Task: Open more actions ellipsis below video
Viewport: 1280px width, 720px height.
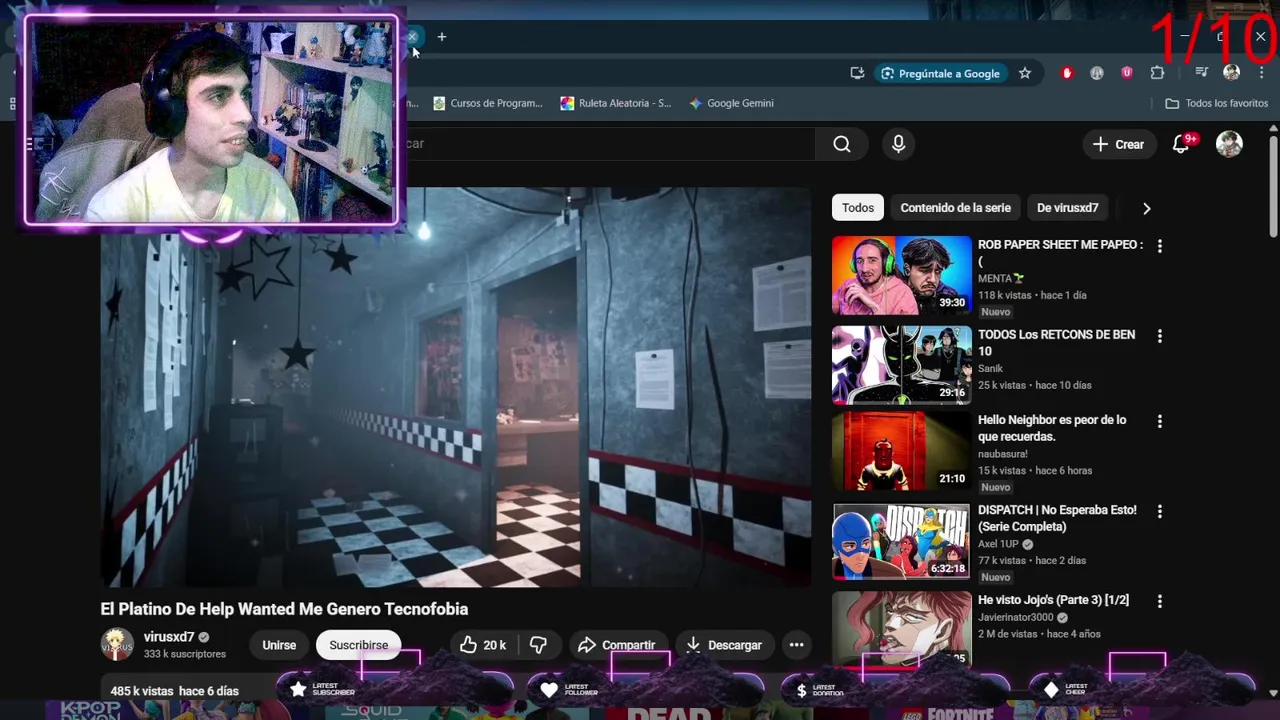Action: (796, 645)
